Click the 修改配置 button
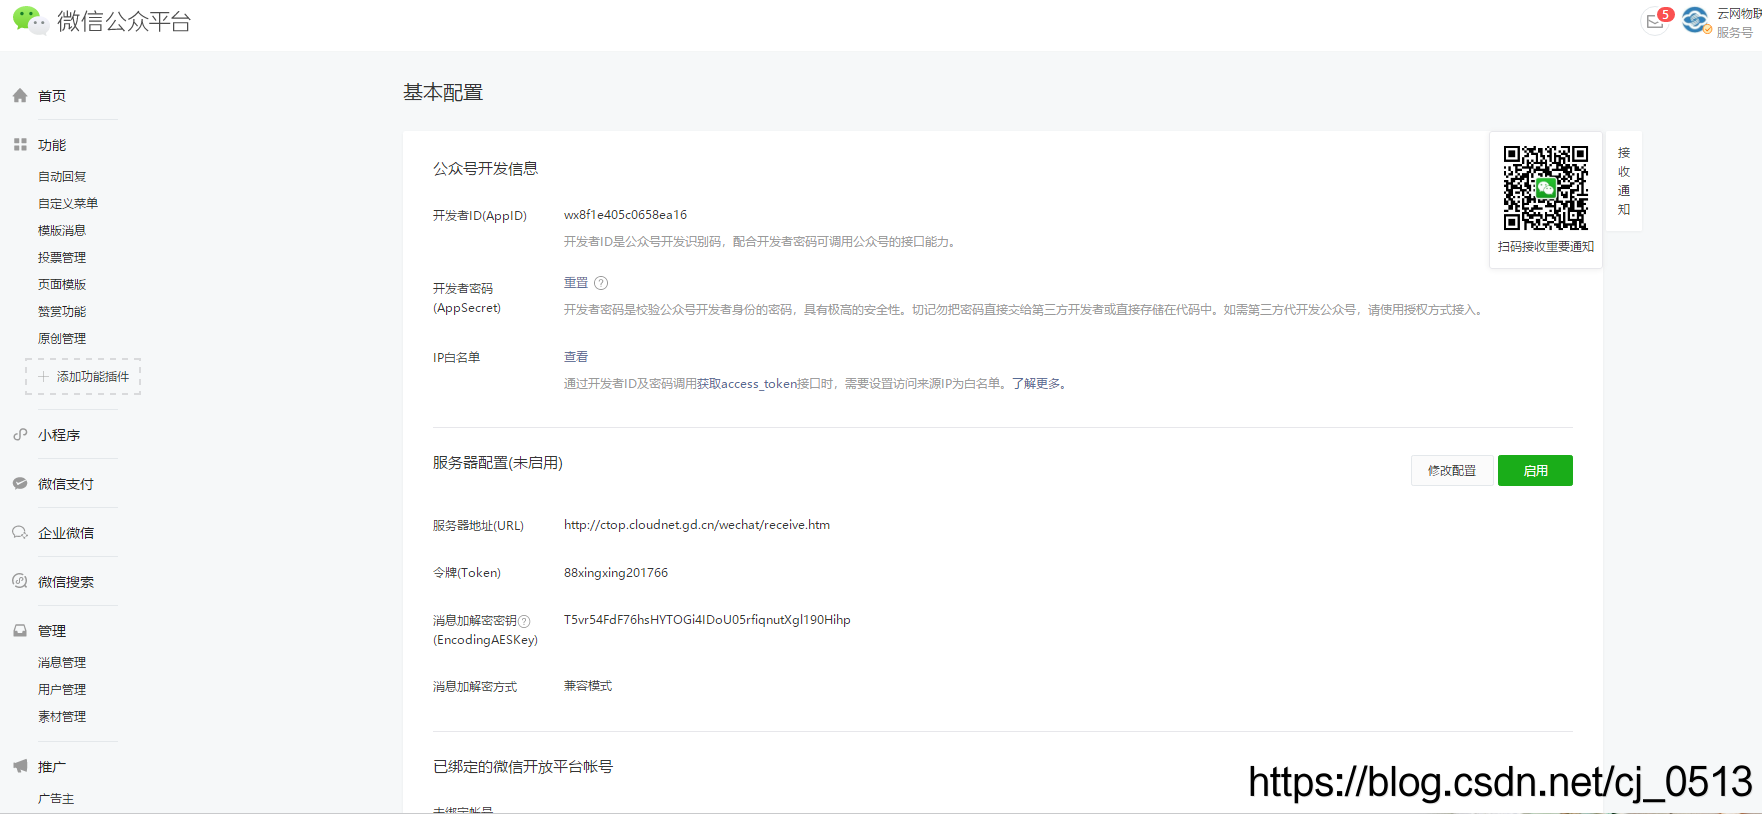 pyautogui.click(x=1452, y=470)
